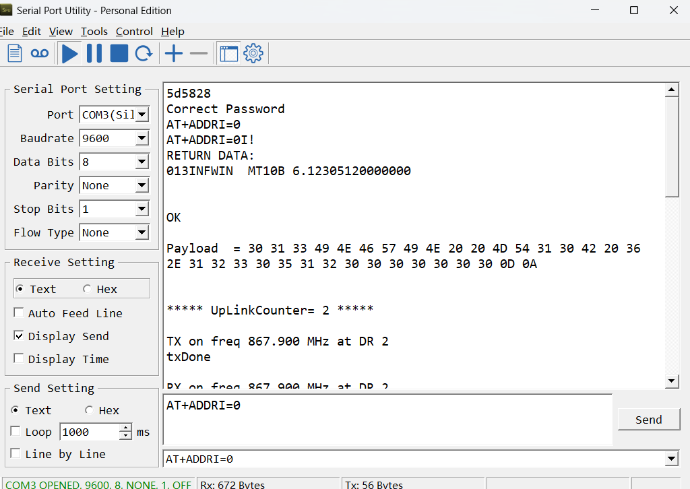Increase loop interval with the up stepper
This screenshot has width=690, height=489.
[125, 428]
